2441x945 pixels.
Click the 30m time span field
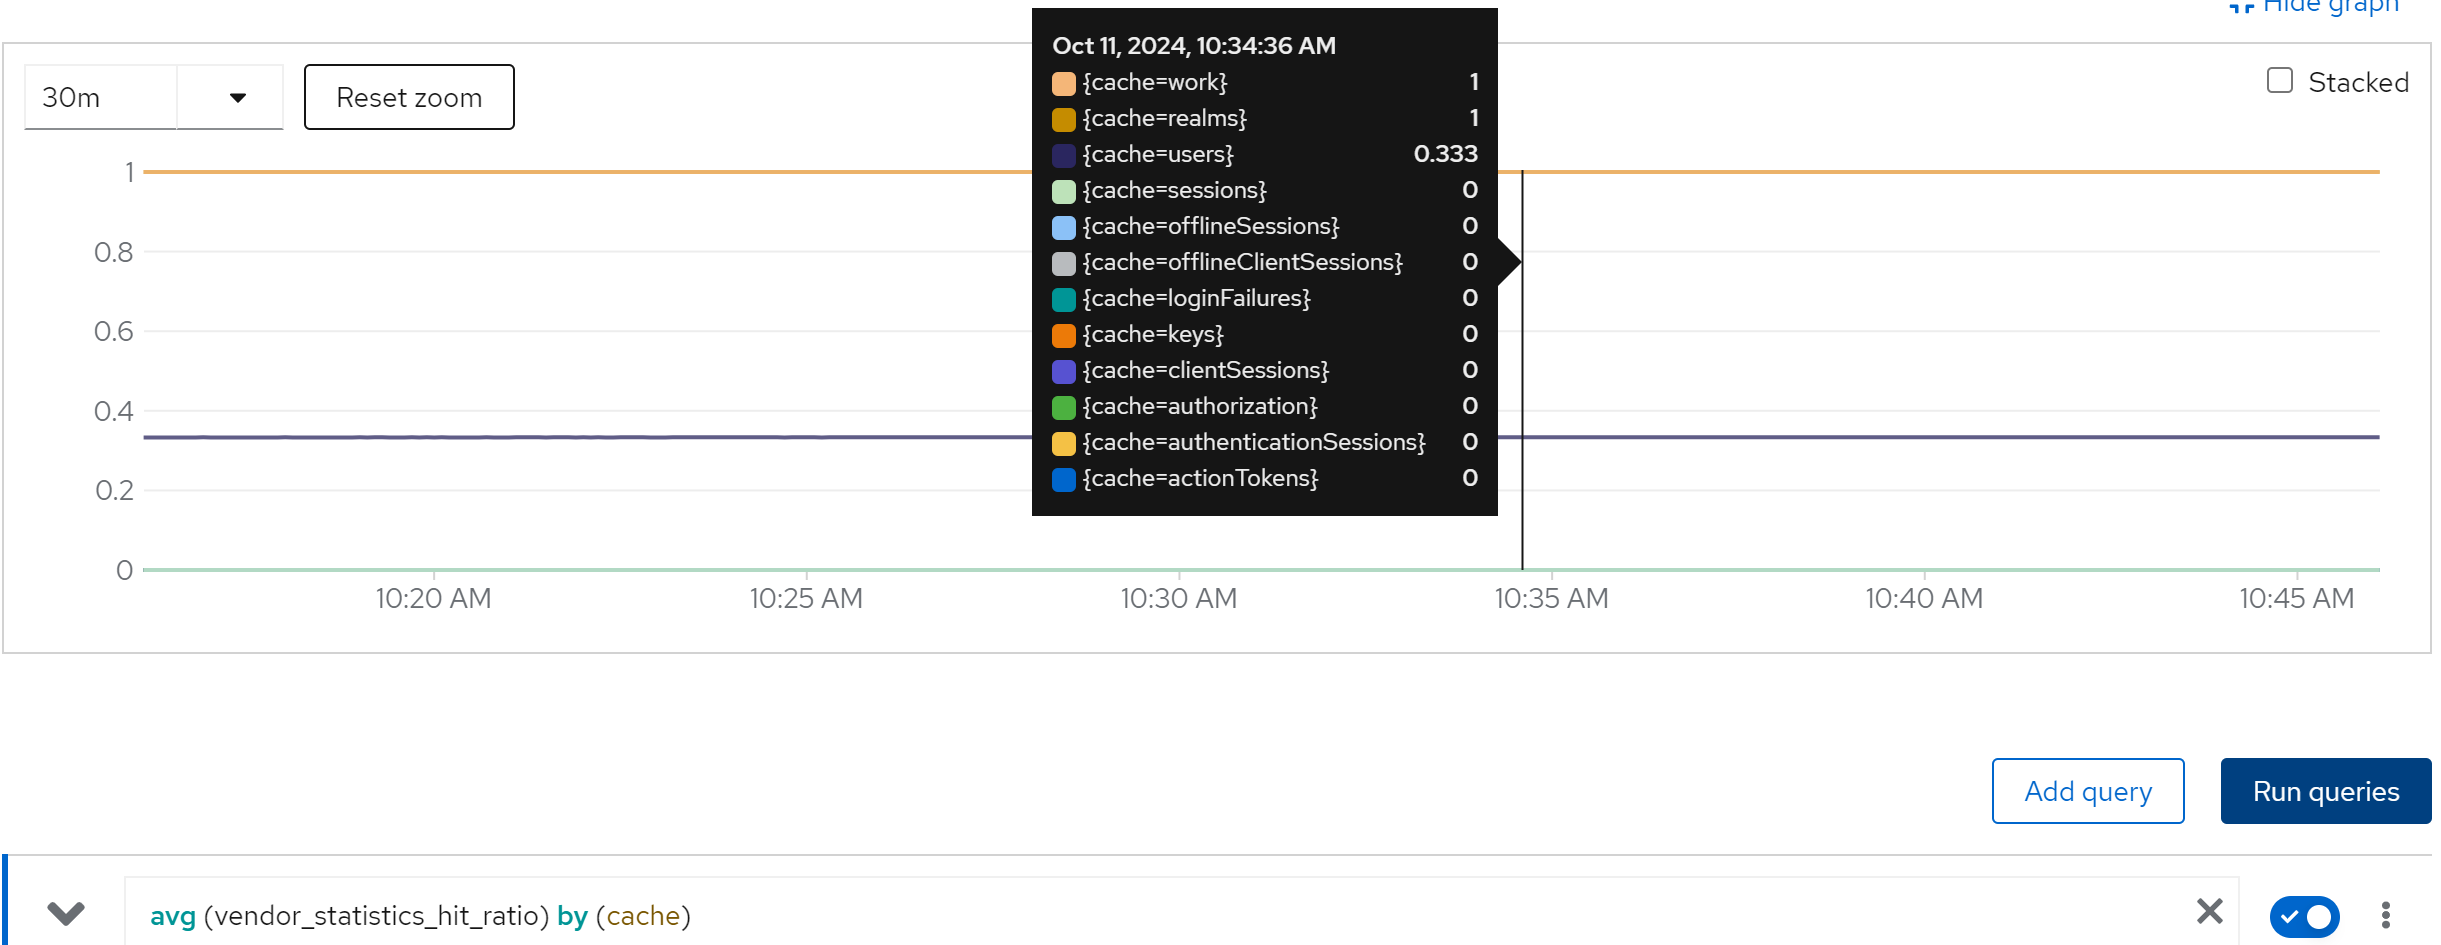pos(100,98)
